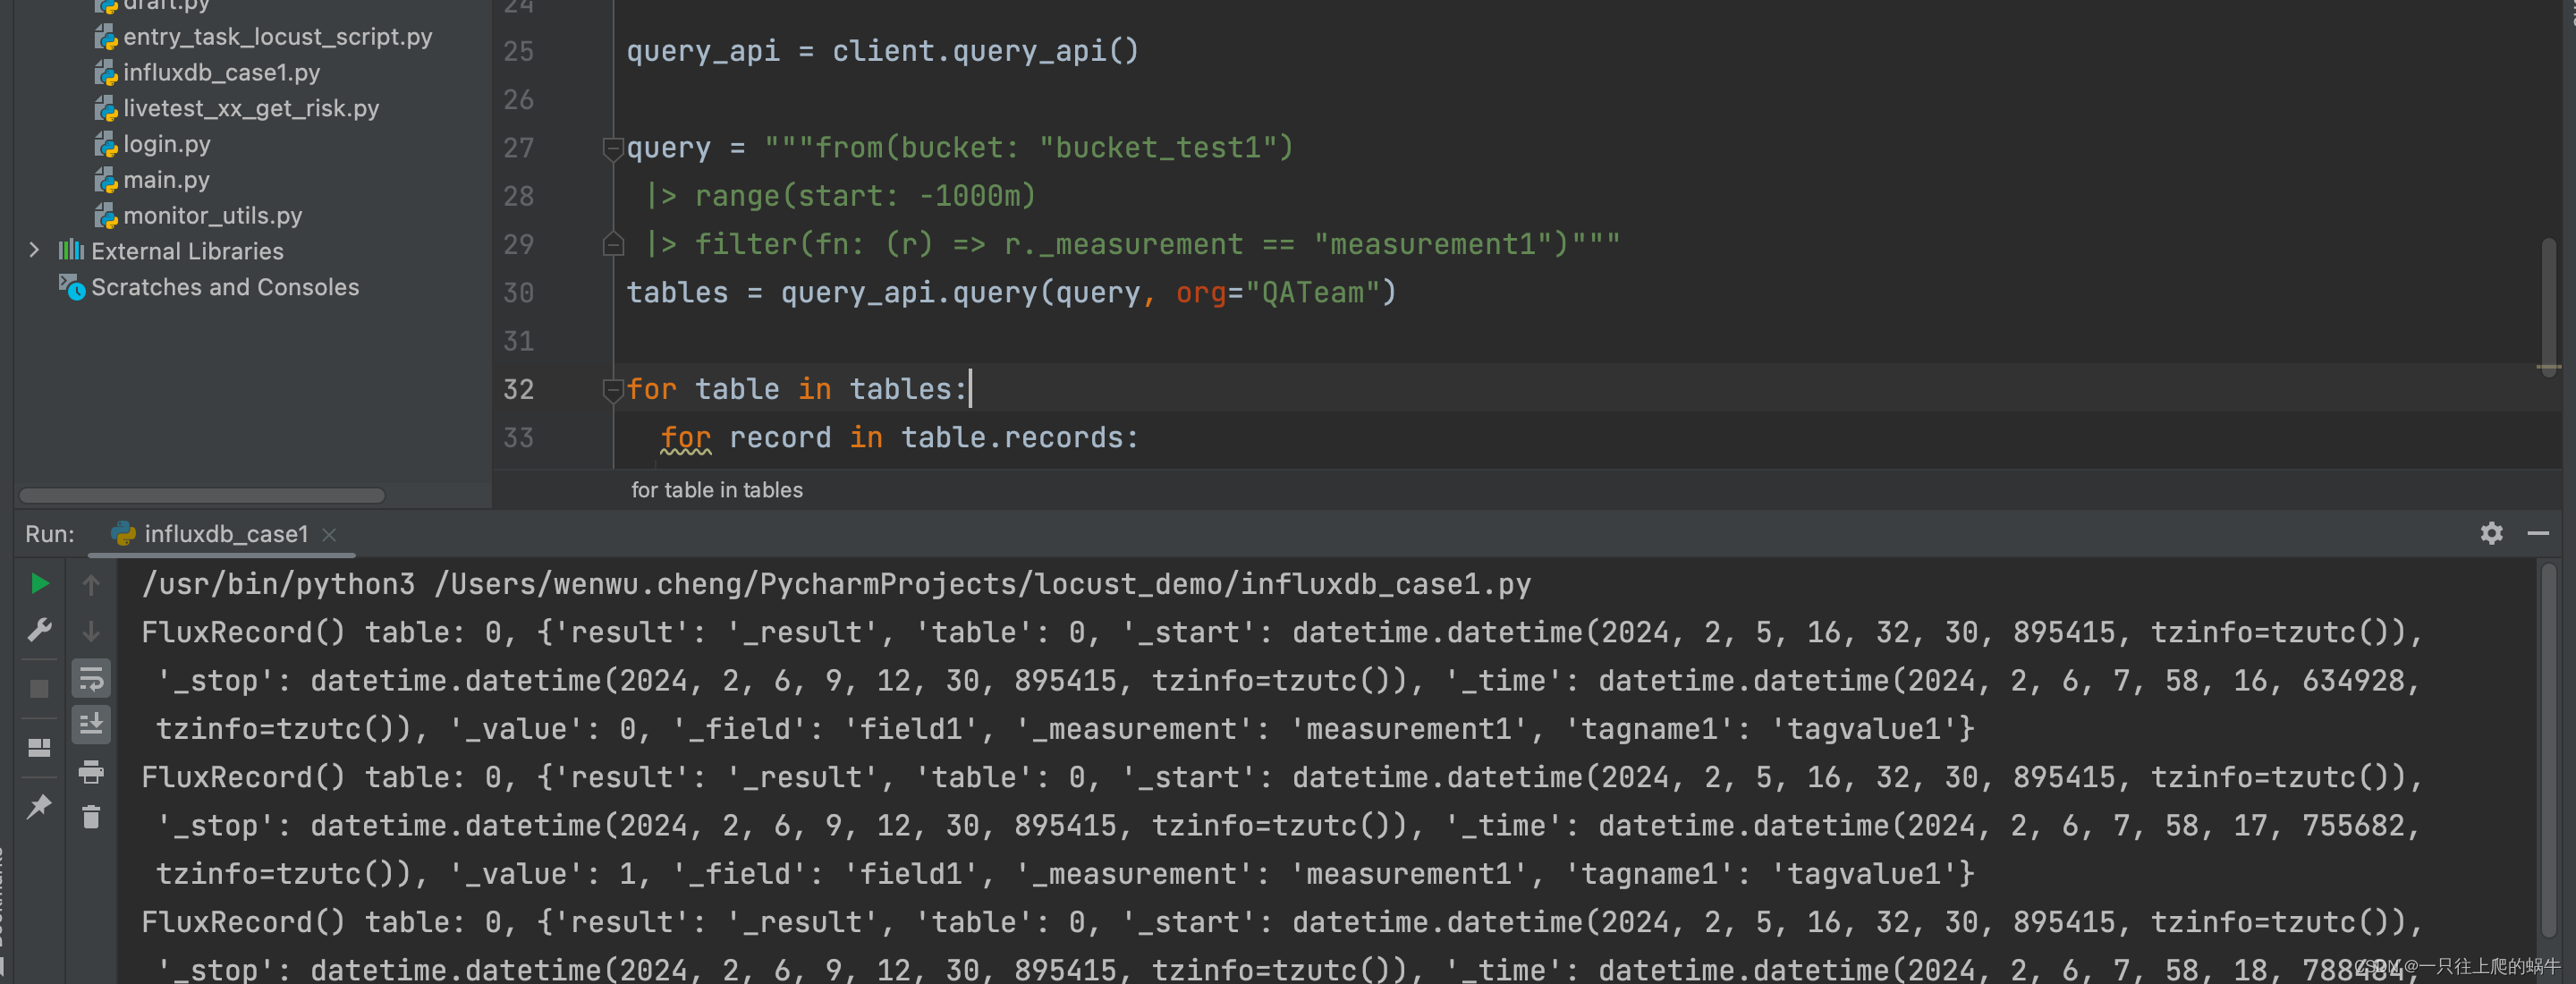This screenshot has height=984, width=2576.
Task: Collapse the for loop fold at line 32
Action: pos(613,390)
